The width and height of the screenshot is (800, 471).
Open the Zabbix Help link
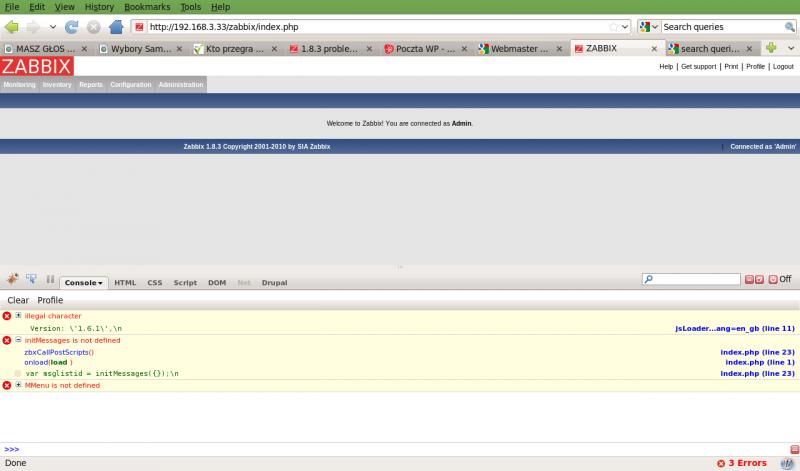pyautogui.click(x=666, y=66)
